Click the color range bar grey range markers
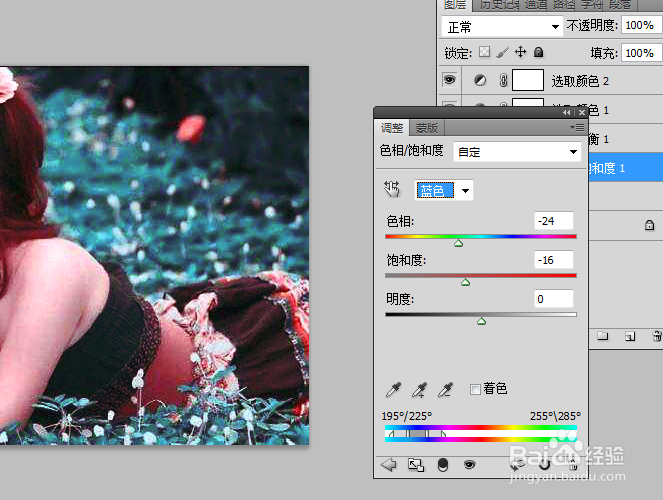 pos(417,434)
